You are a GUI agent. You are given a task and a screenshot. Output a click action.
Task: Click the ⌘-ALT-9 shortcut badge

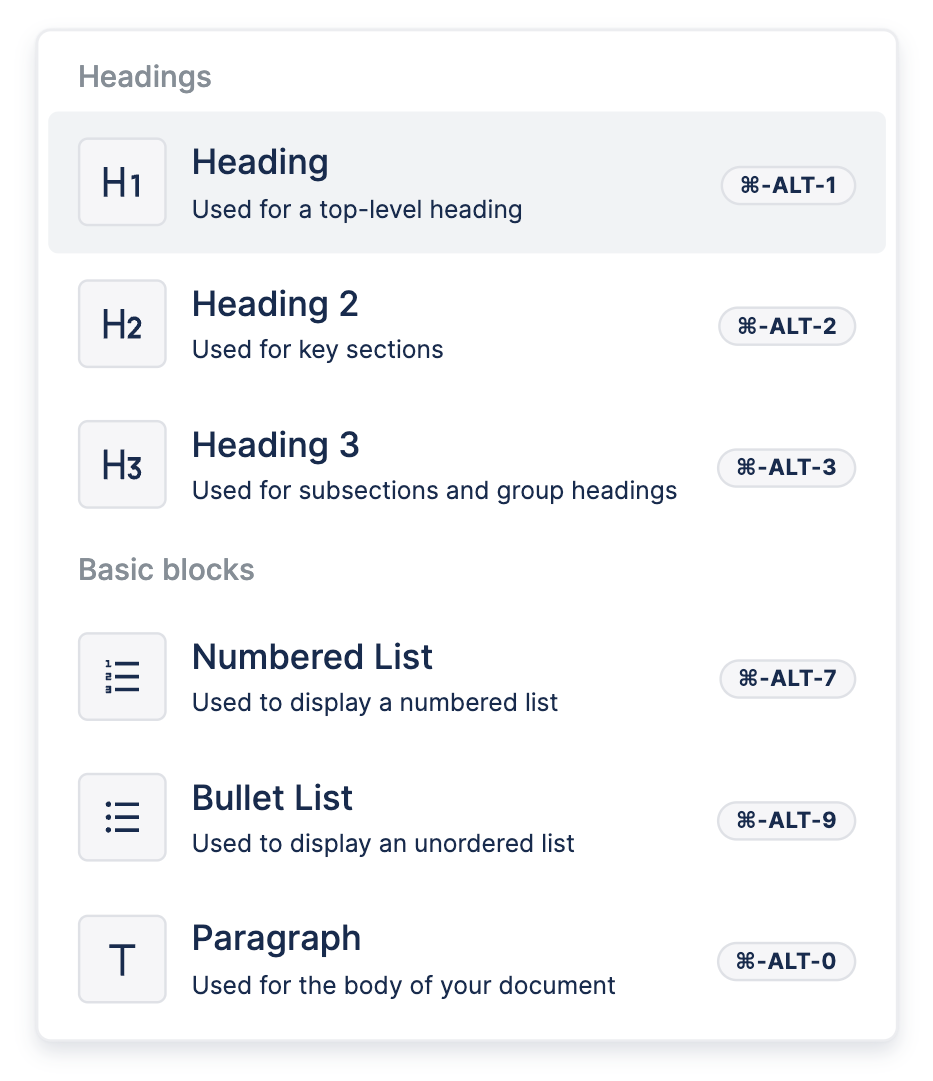point(787,821)
